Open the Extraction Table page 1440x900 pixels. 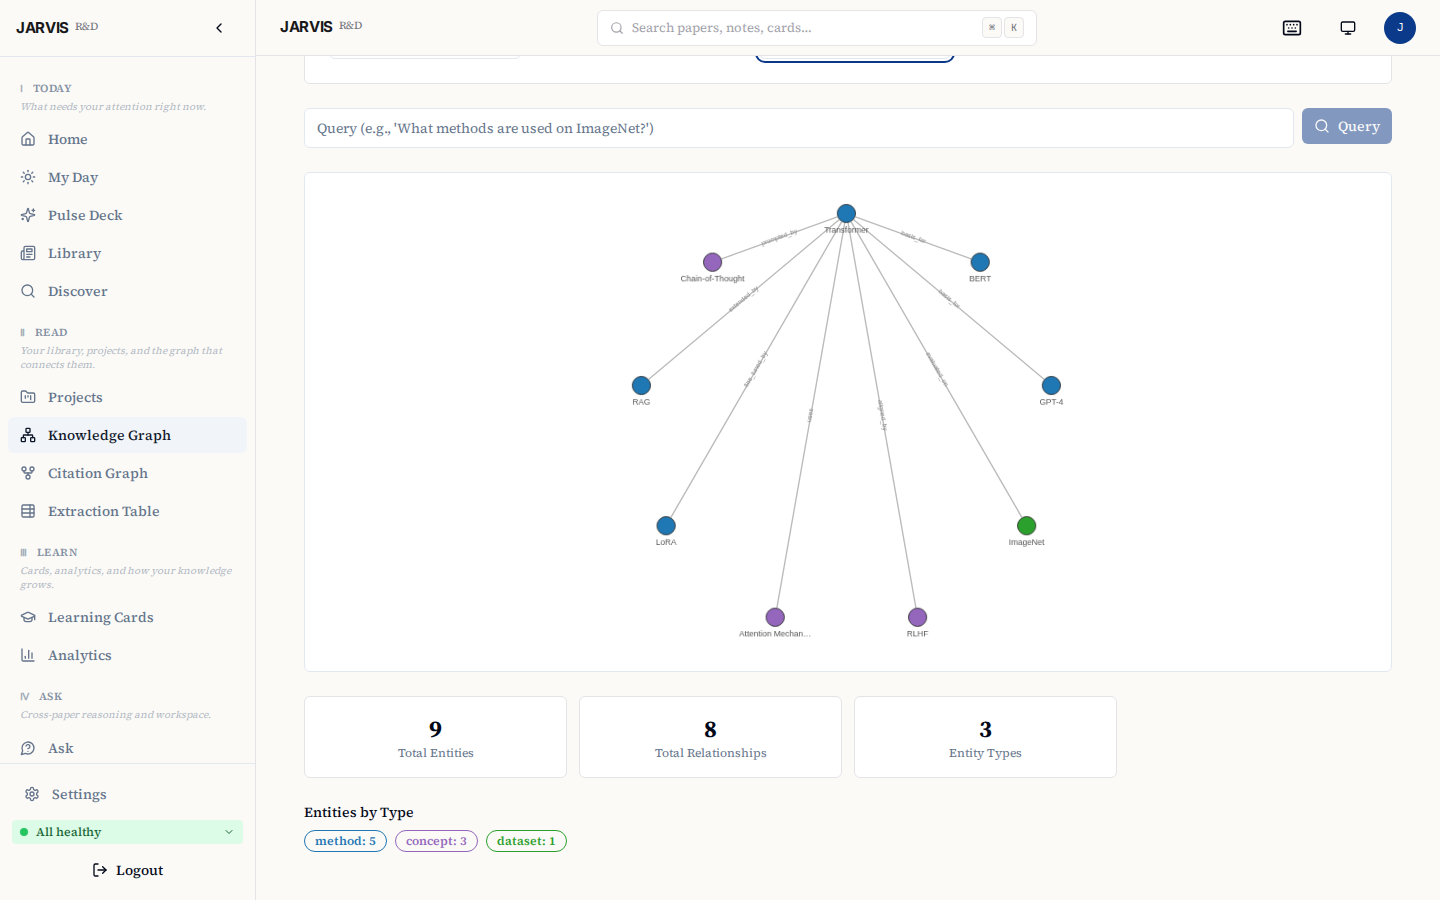point(127,511)
